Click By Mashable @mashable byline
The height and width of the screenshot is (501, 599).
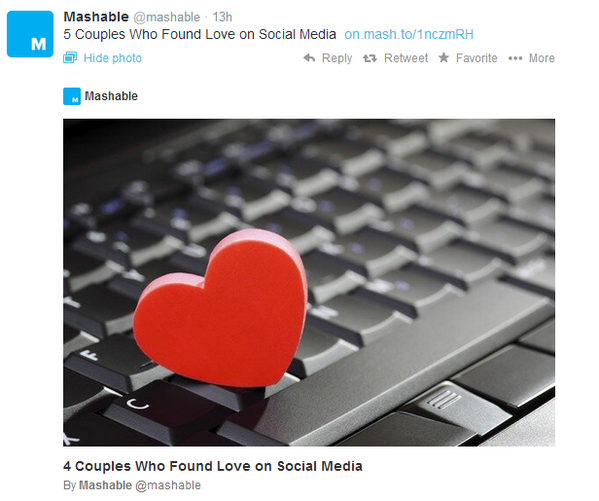pos(132,485)
